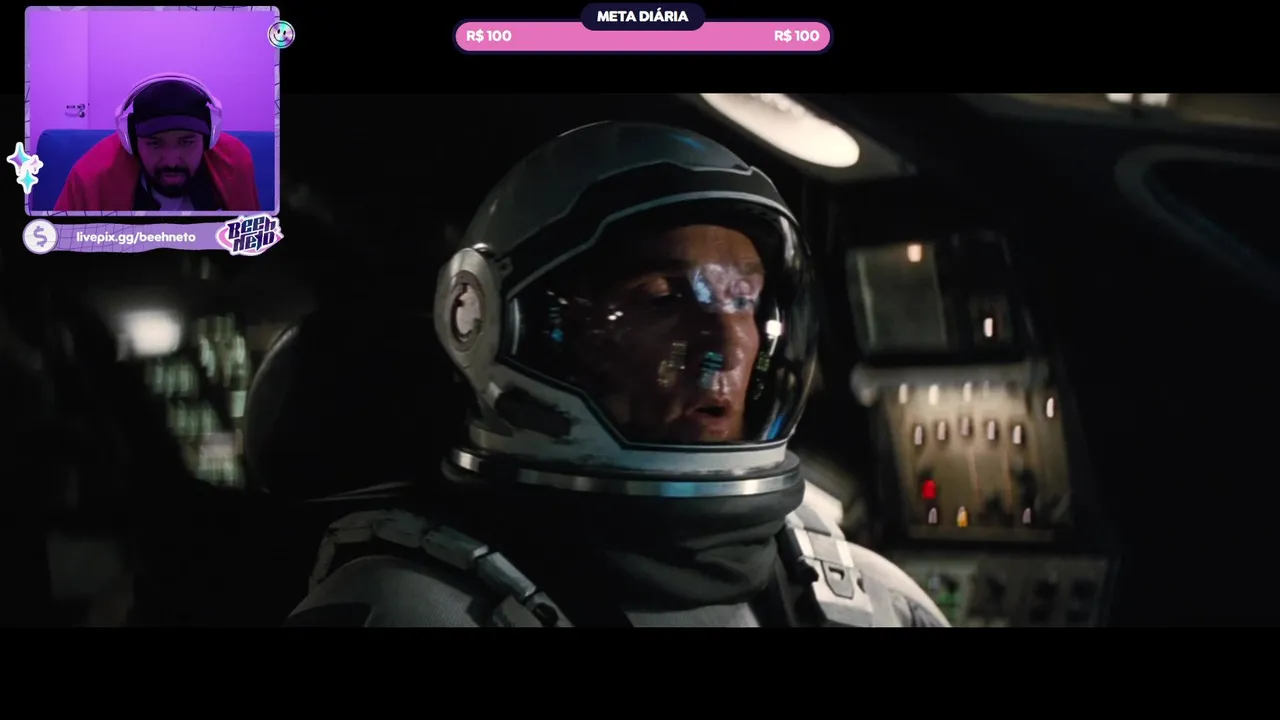Click the movie video frame
Screen dimensions: 1280x720
640,360
